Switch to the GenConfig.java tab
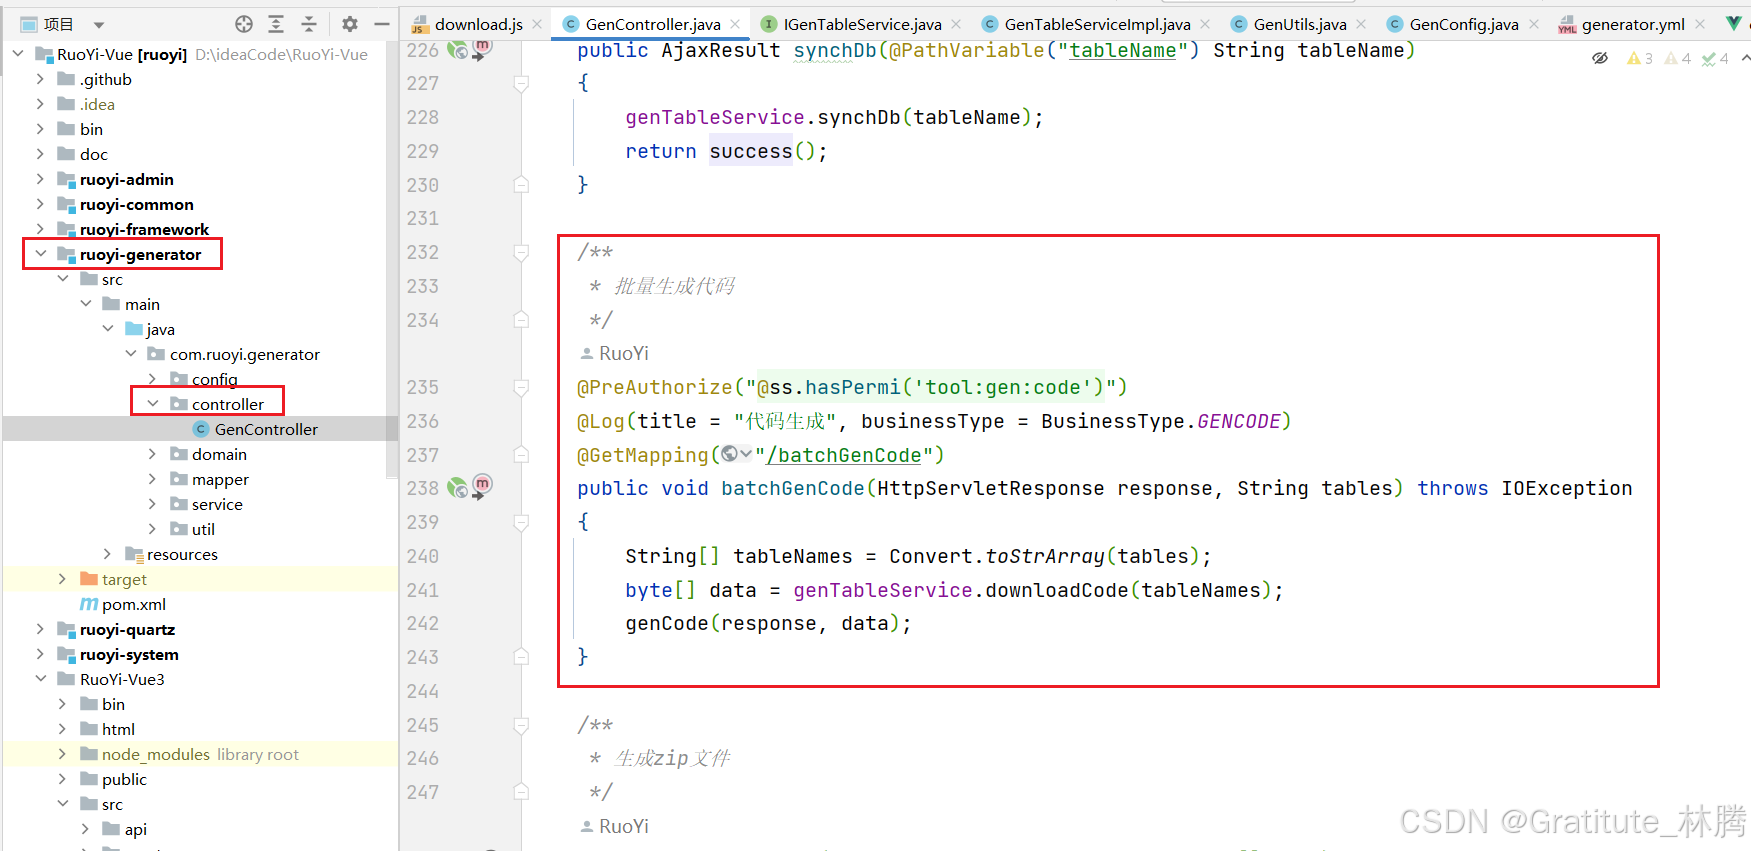1751x851 pixels. pos(1464,24)
